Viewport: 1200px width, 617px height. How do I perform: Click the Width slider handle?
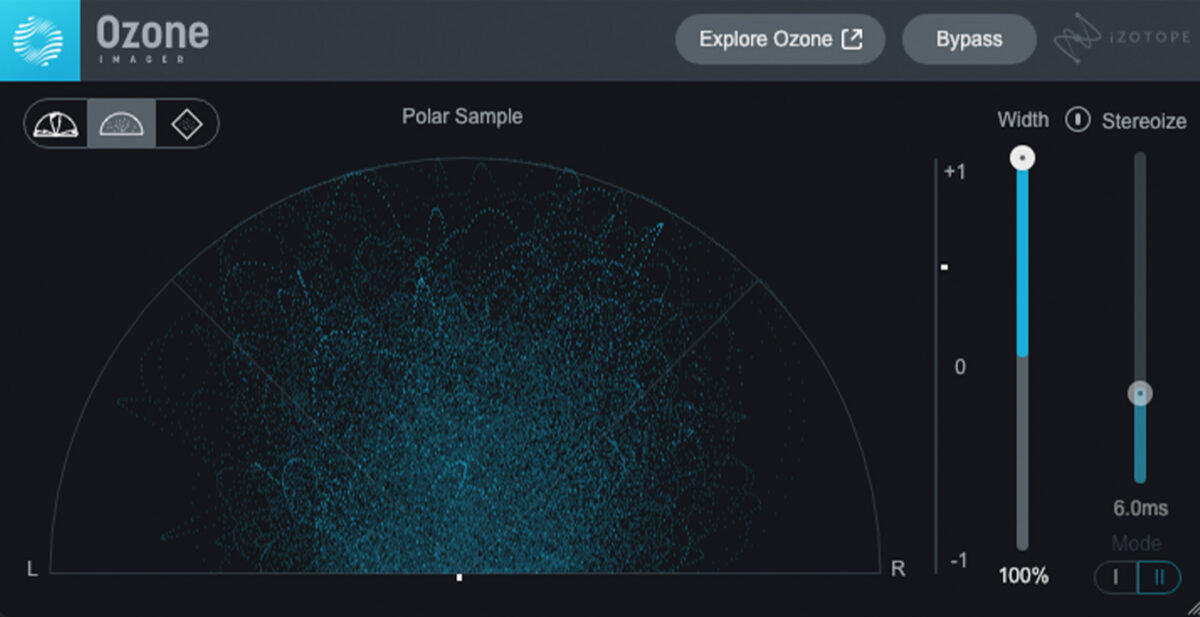(1022, 158)
